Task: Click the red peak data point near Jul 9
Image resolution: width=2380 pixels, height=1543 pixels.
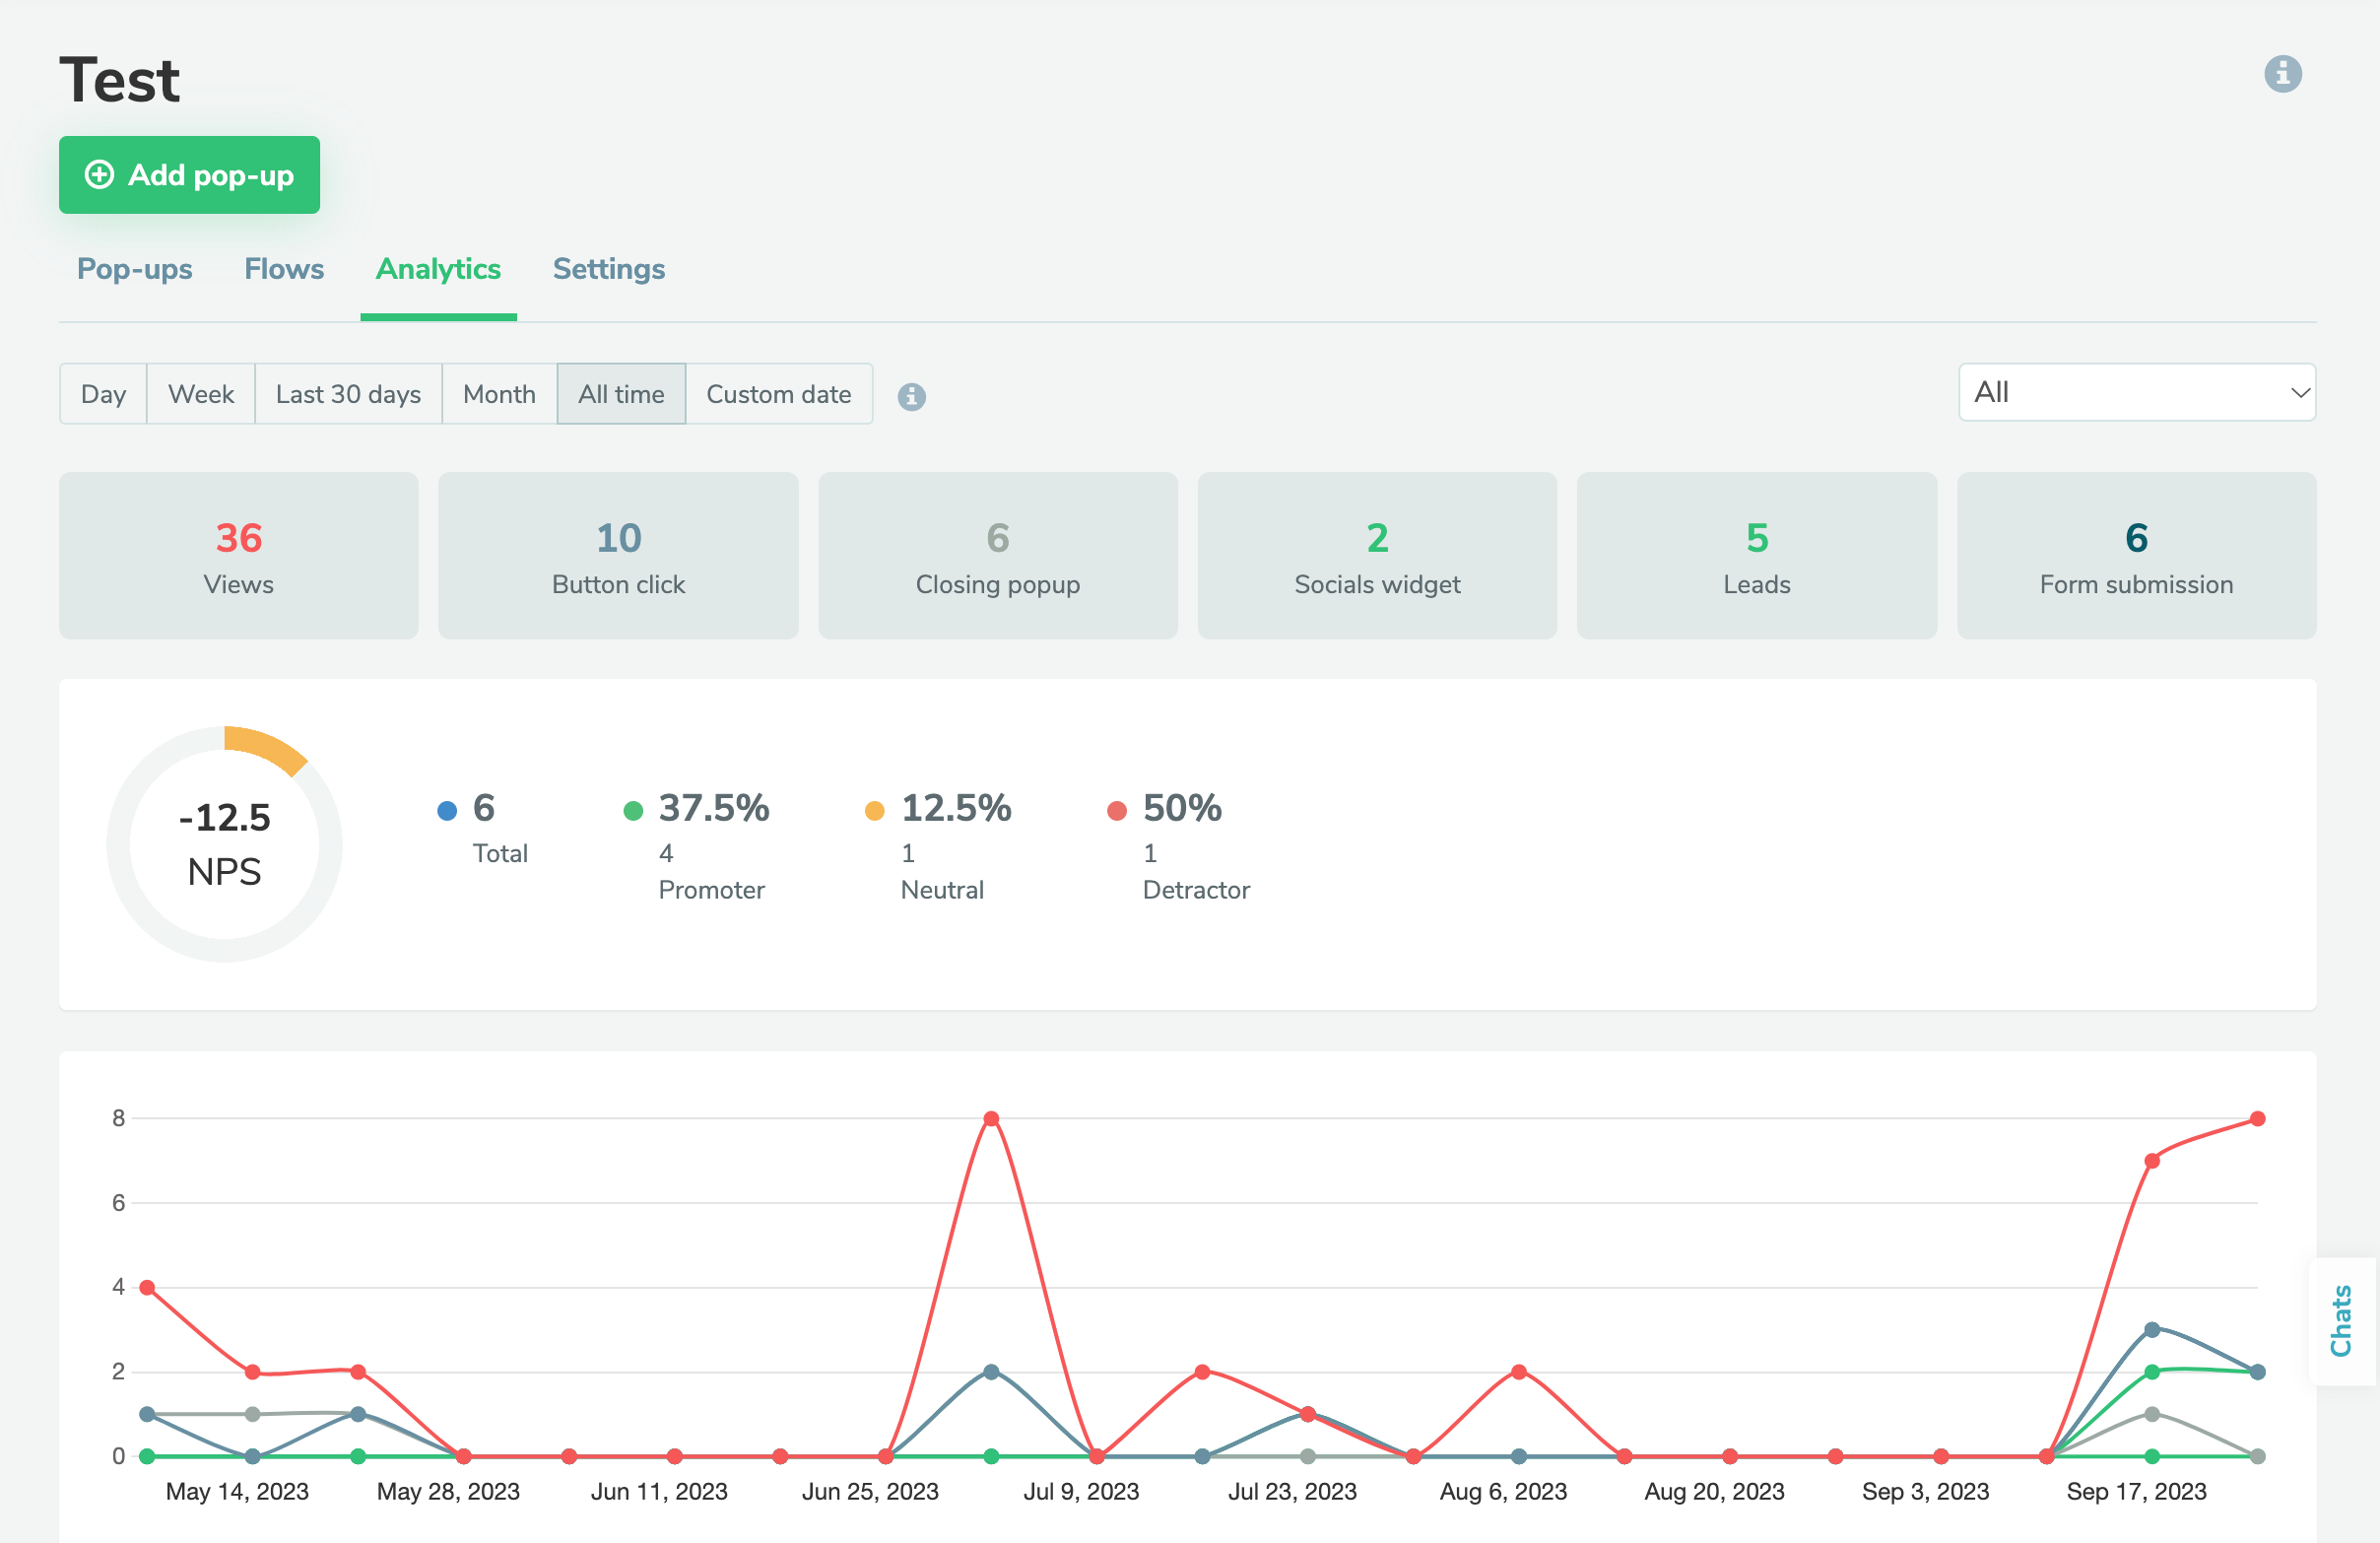Action: (x=991, y=1117)
